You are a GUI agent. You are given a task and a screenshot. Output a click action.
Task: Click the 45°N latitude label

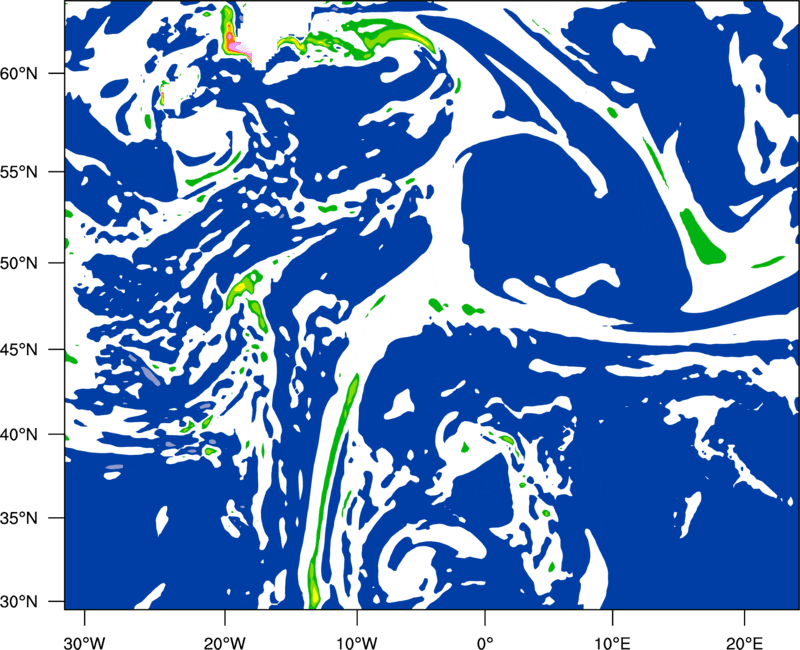click(x=19, y=349)
